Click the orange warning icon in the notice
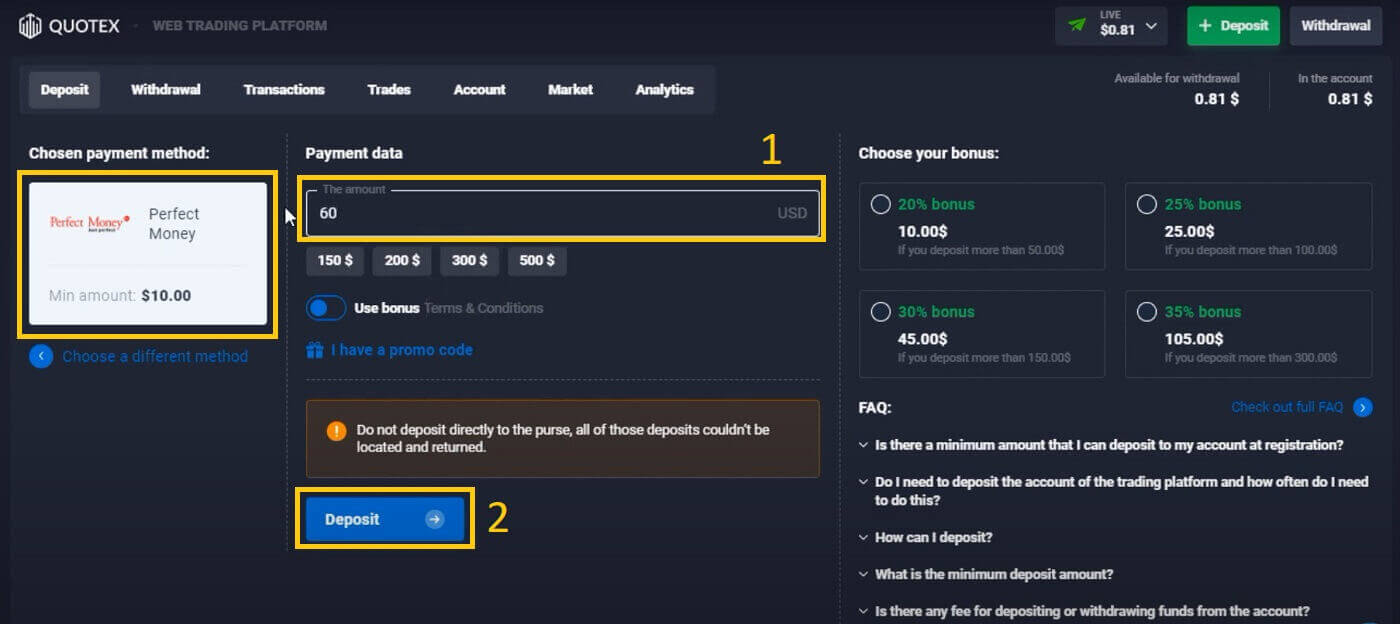Screen dimensions: 1400x624 point(335,429)
